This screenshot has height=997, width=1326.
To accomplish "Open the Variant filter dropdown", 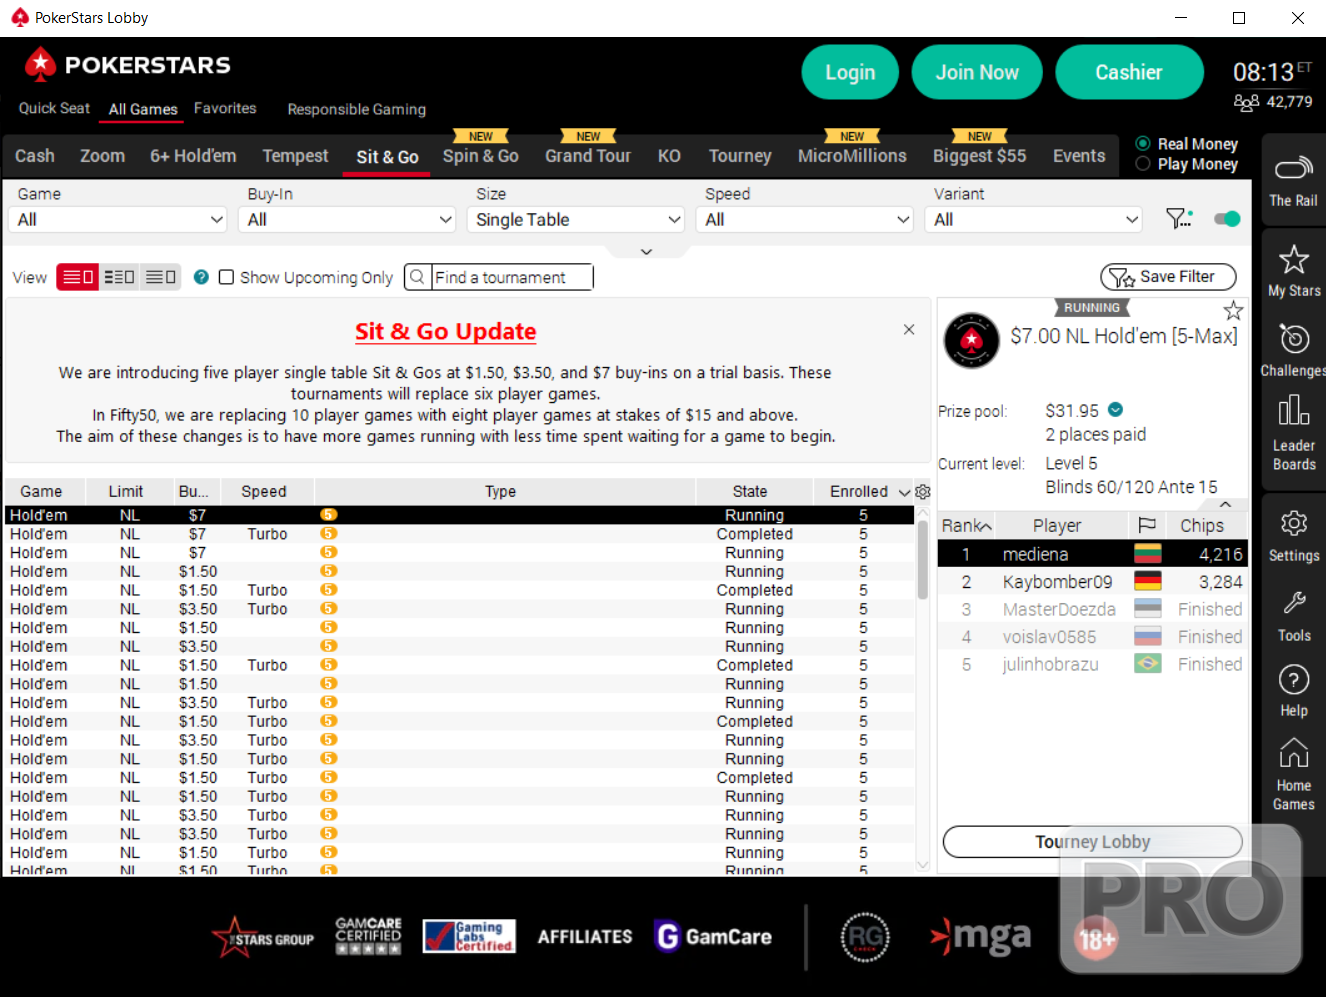I will [1033, 219].
